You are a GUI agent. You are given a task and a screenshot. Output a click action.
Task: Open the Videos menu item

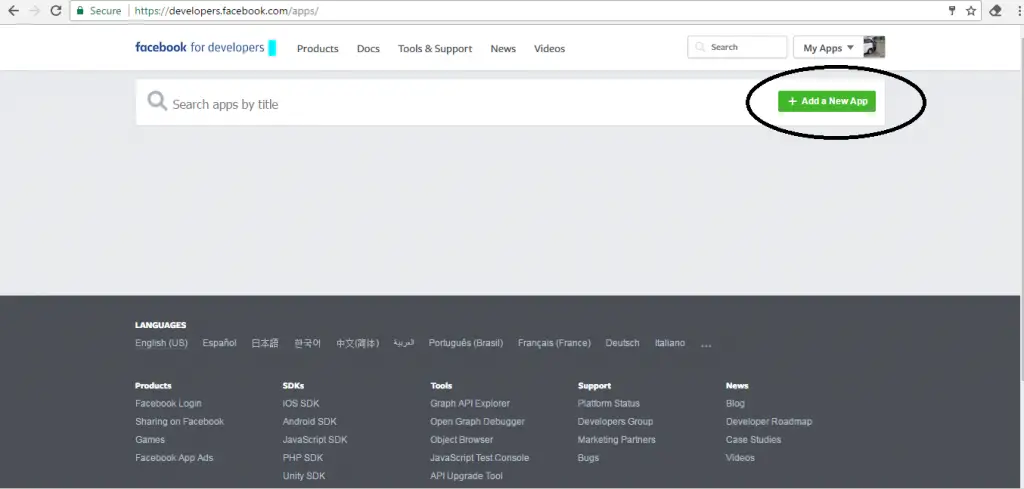click(x=549, y=48)
